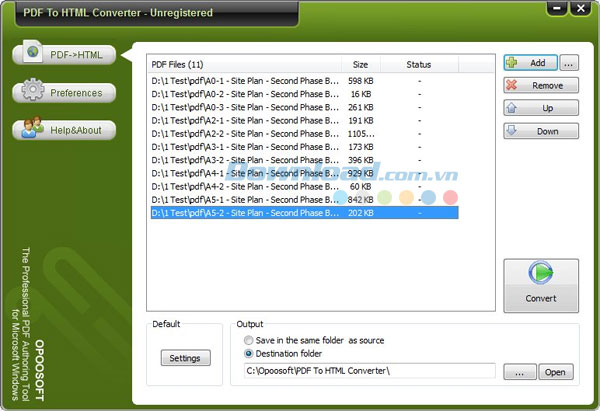600x411 pixels.
Task: Click the ellipsis button next to Add
Action: click(x=569, y=63)
